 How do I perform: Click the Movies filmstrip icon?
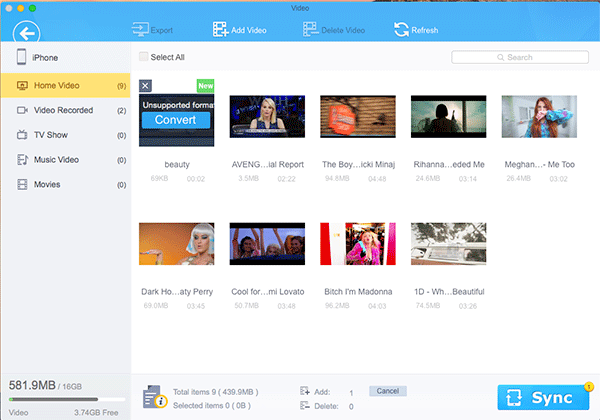coord(22,184)
